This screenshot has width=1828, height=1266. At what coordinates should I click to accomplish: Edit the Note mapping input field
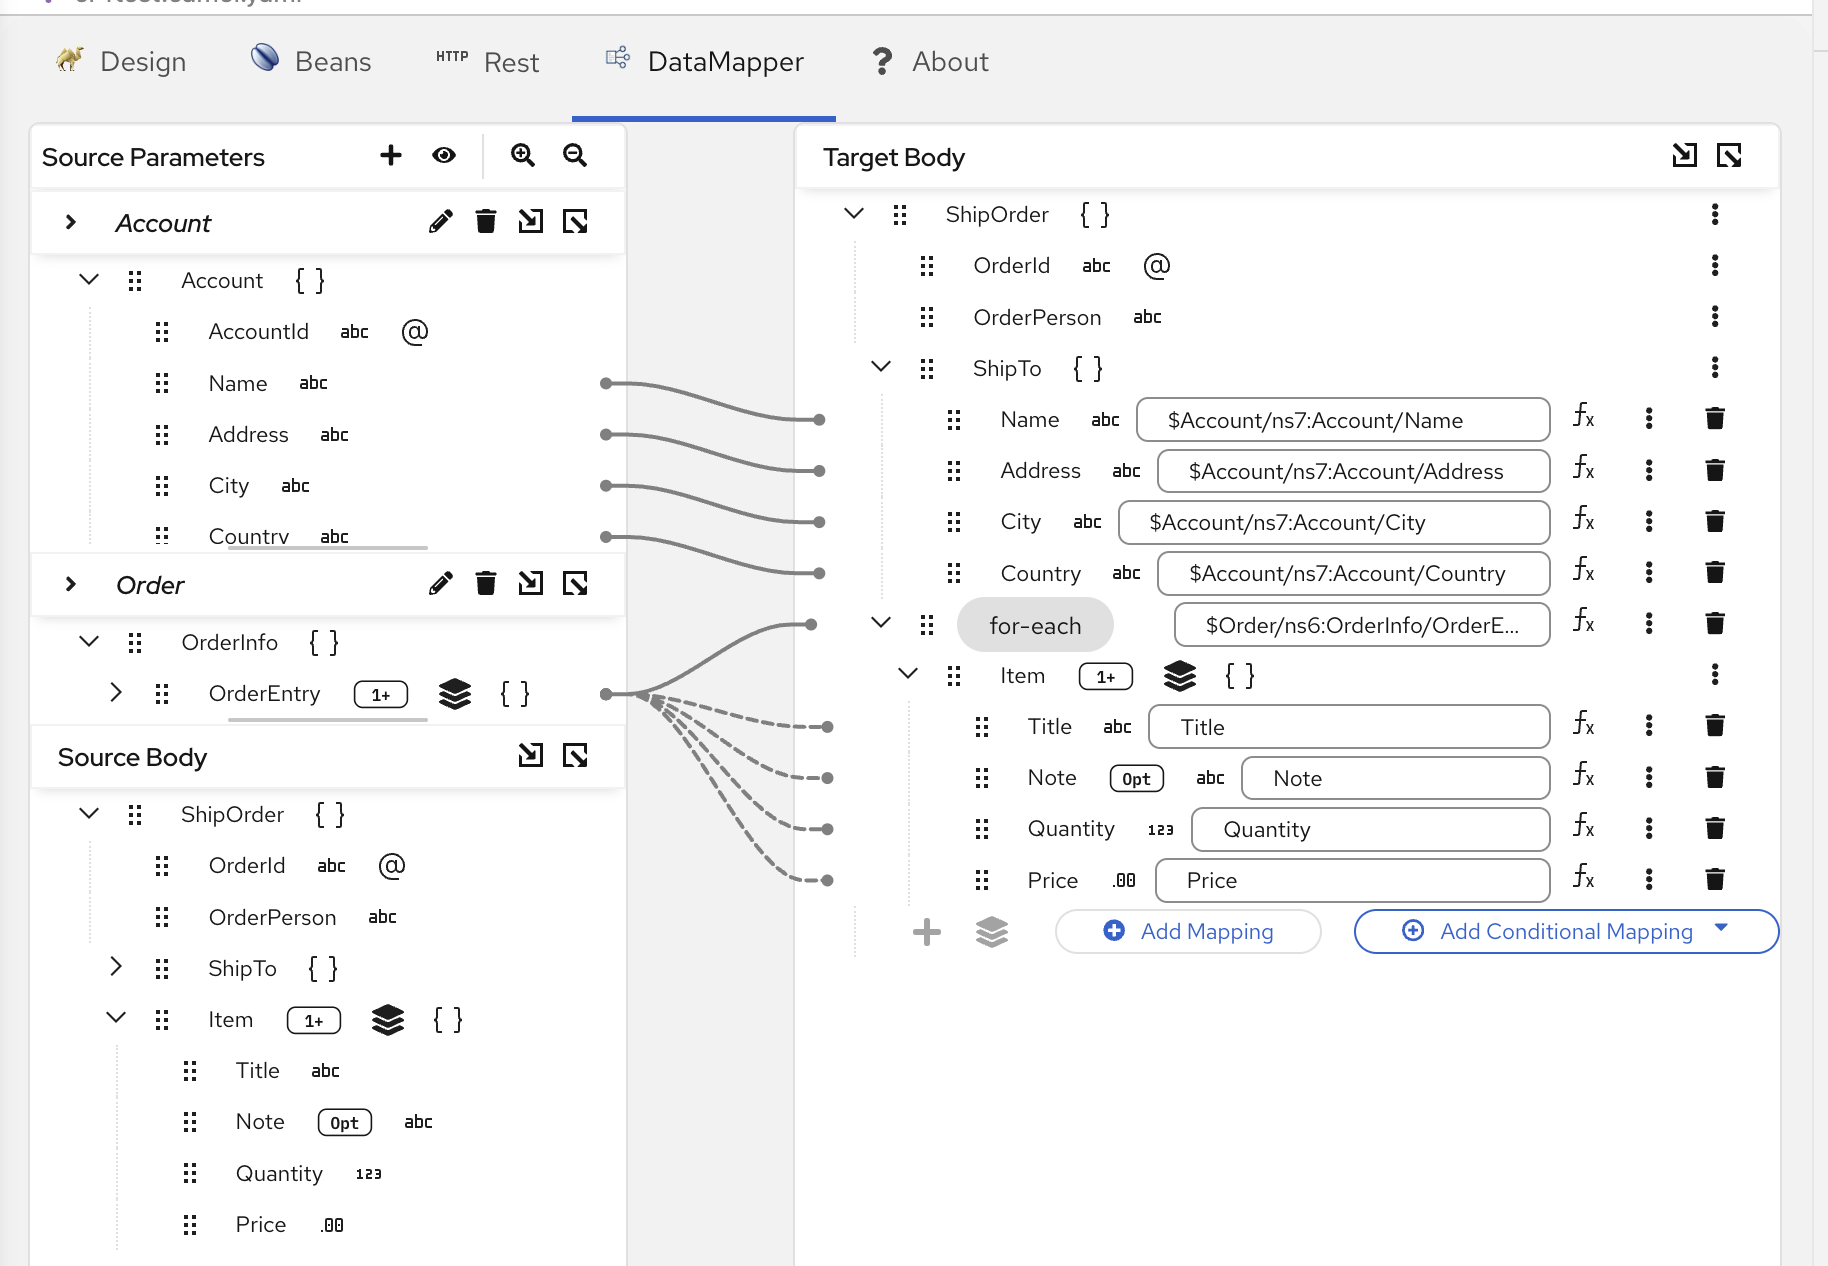[1396, 778]
